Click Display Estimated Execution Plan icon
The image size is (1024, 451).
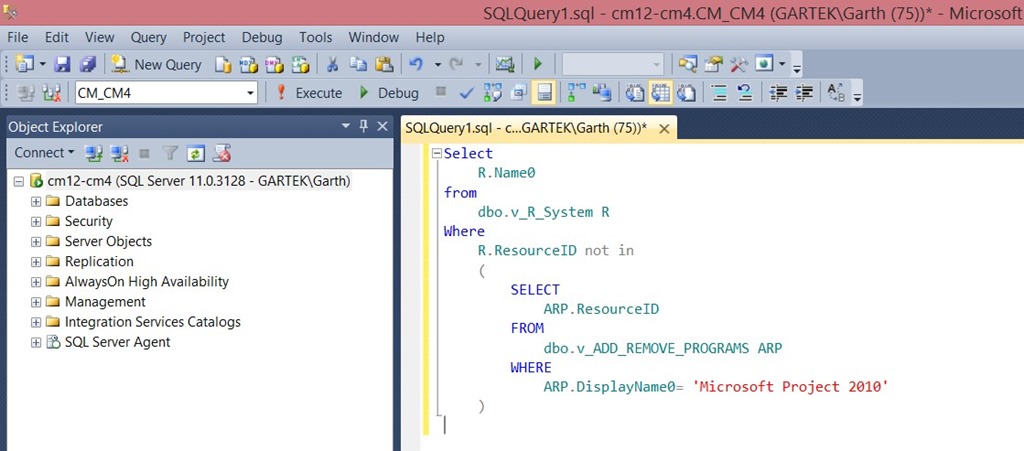pyautogui.click(x=492, y=93)
